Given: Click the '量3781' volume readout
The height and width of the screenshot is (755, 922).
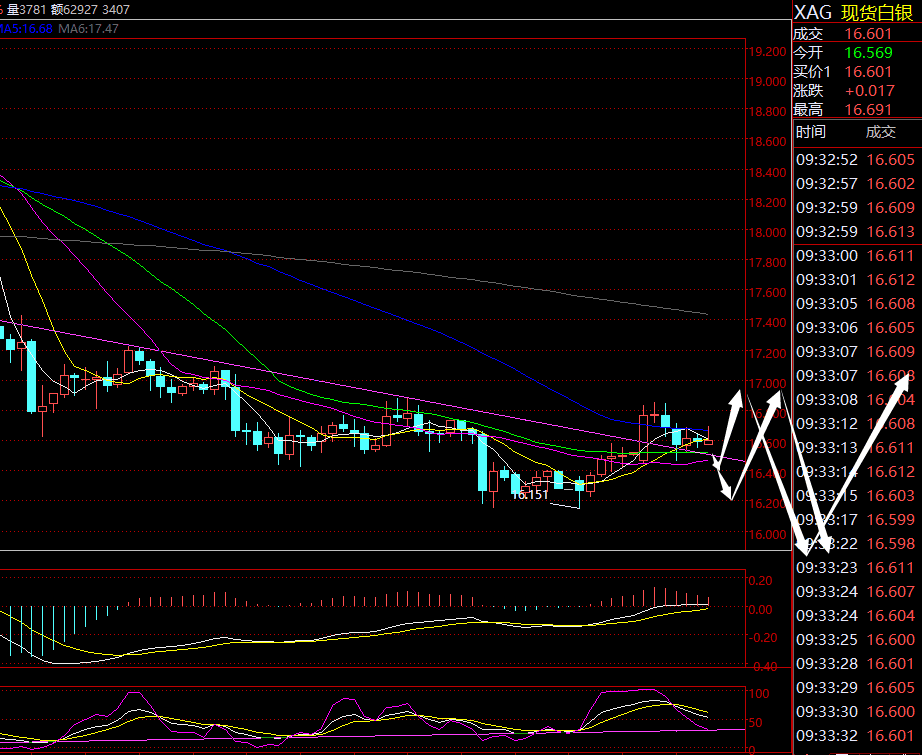Looking at the screenshot, I should pos(25,9).
